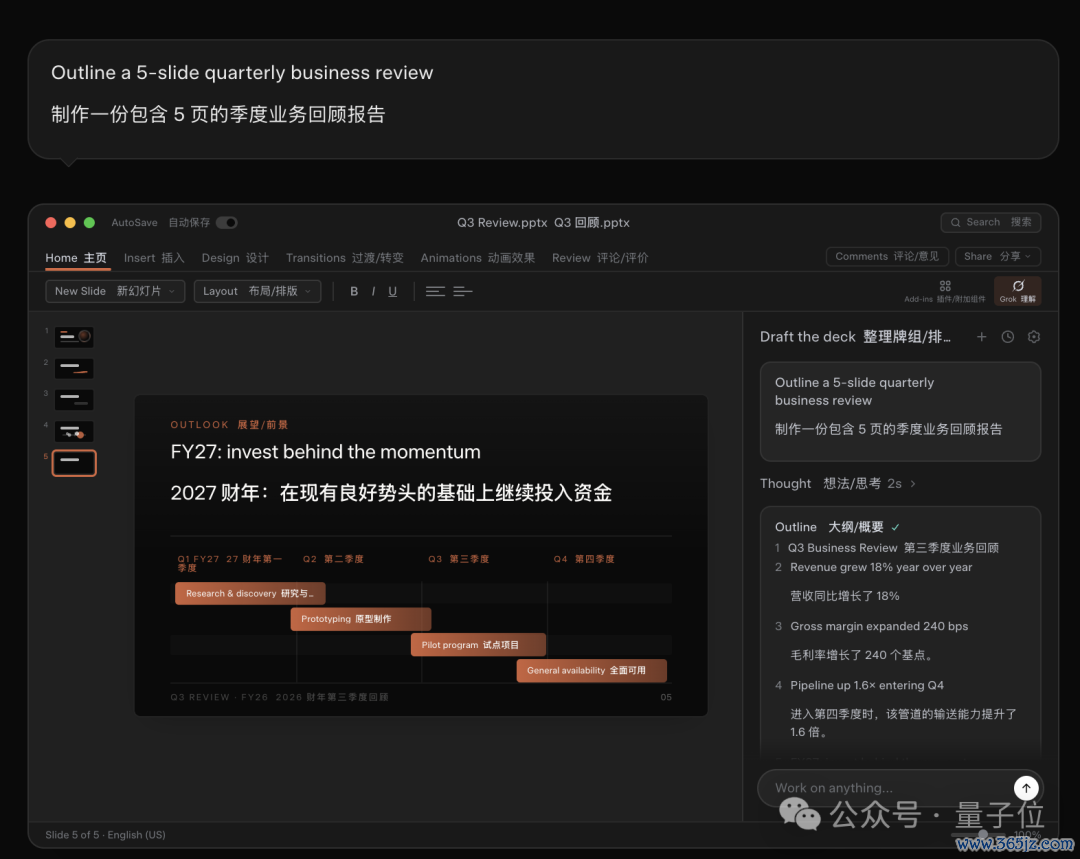Apply left text alignment icon
This screenshot has height=859, width=1080.
(463, 291)
